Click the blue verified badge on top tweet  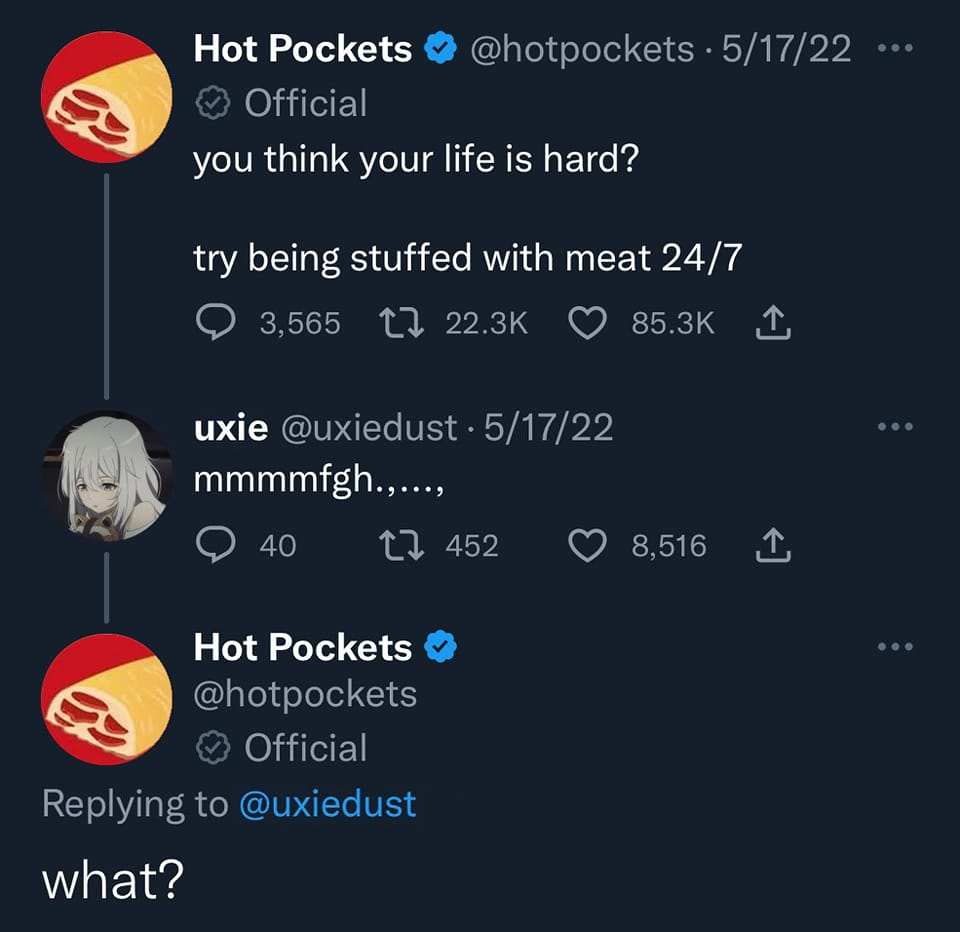click(x=441, y=48)
